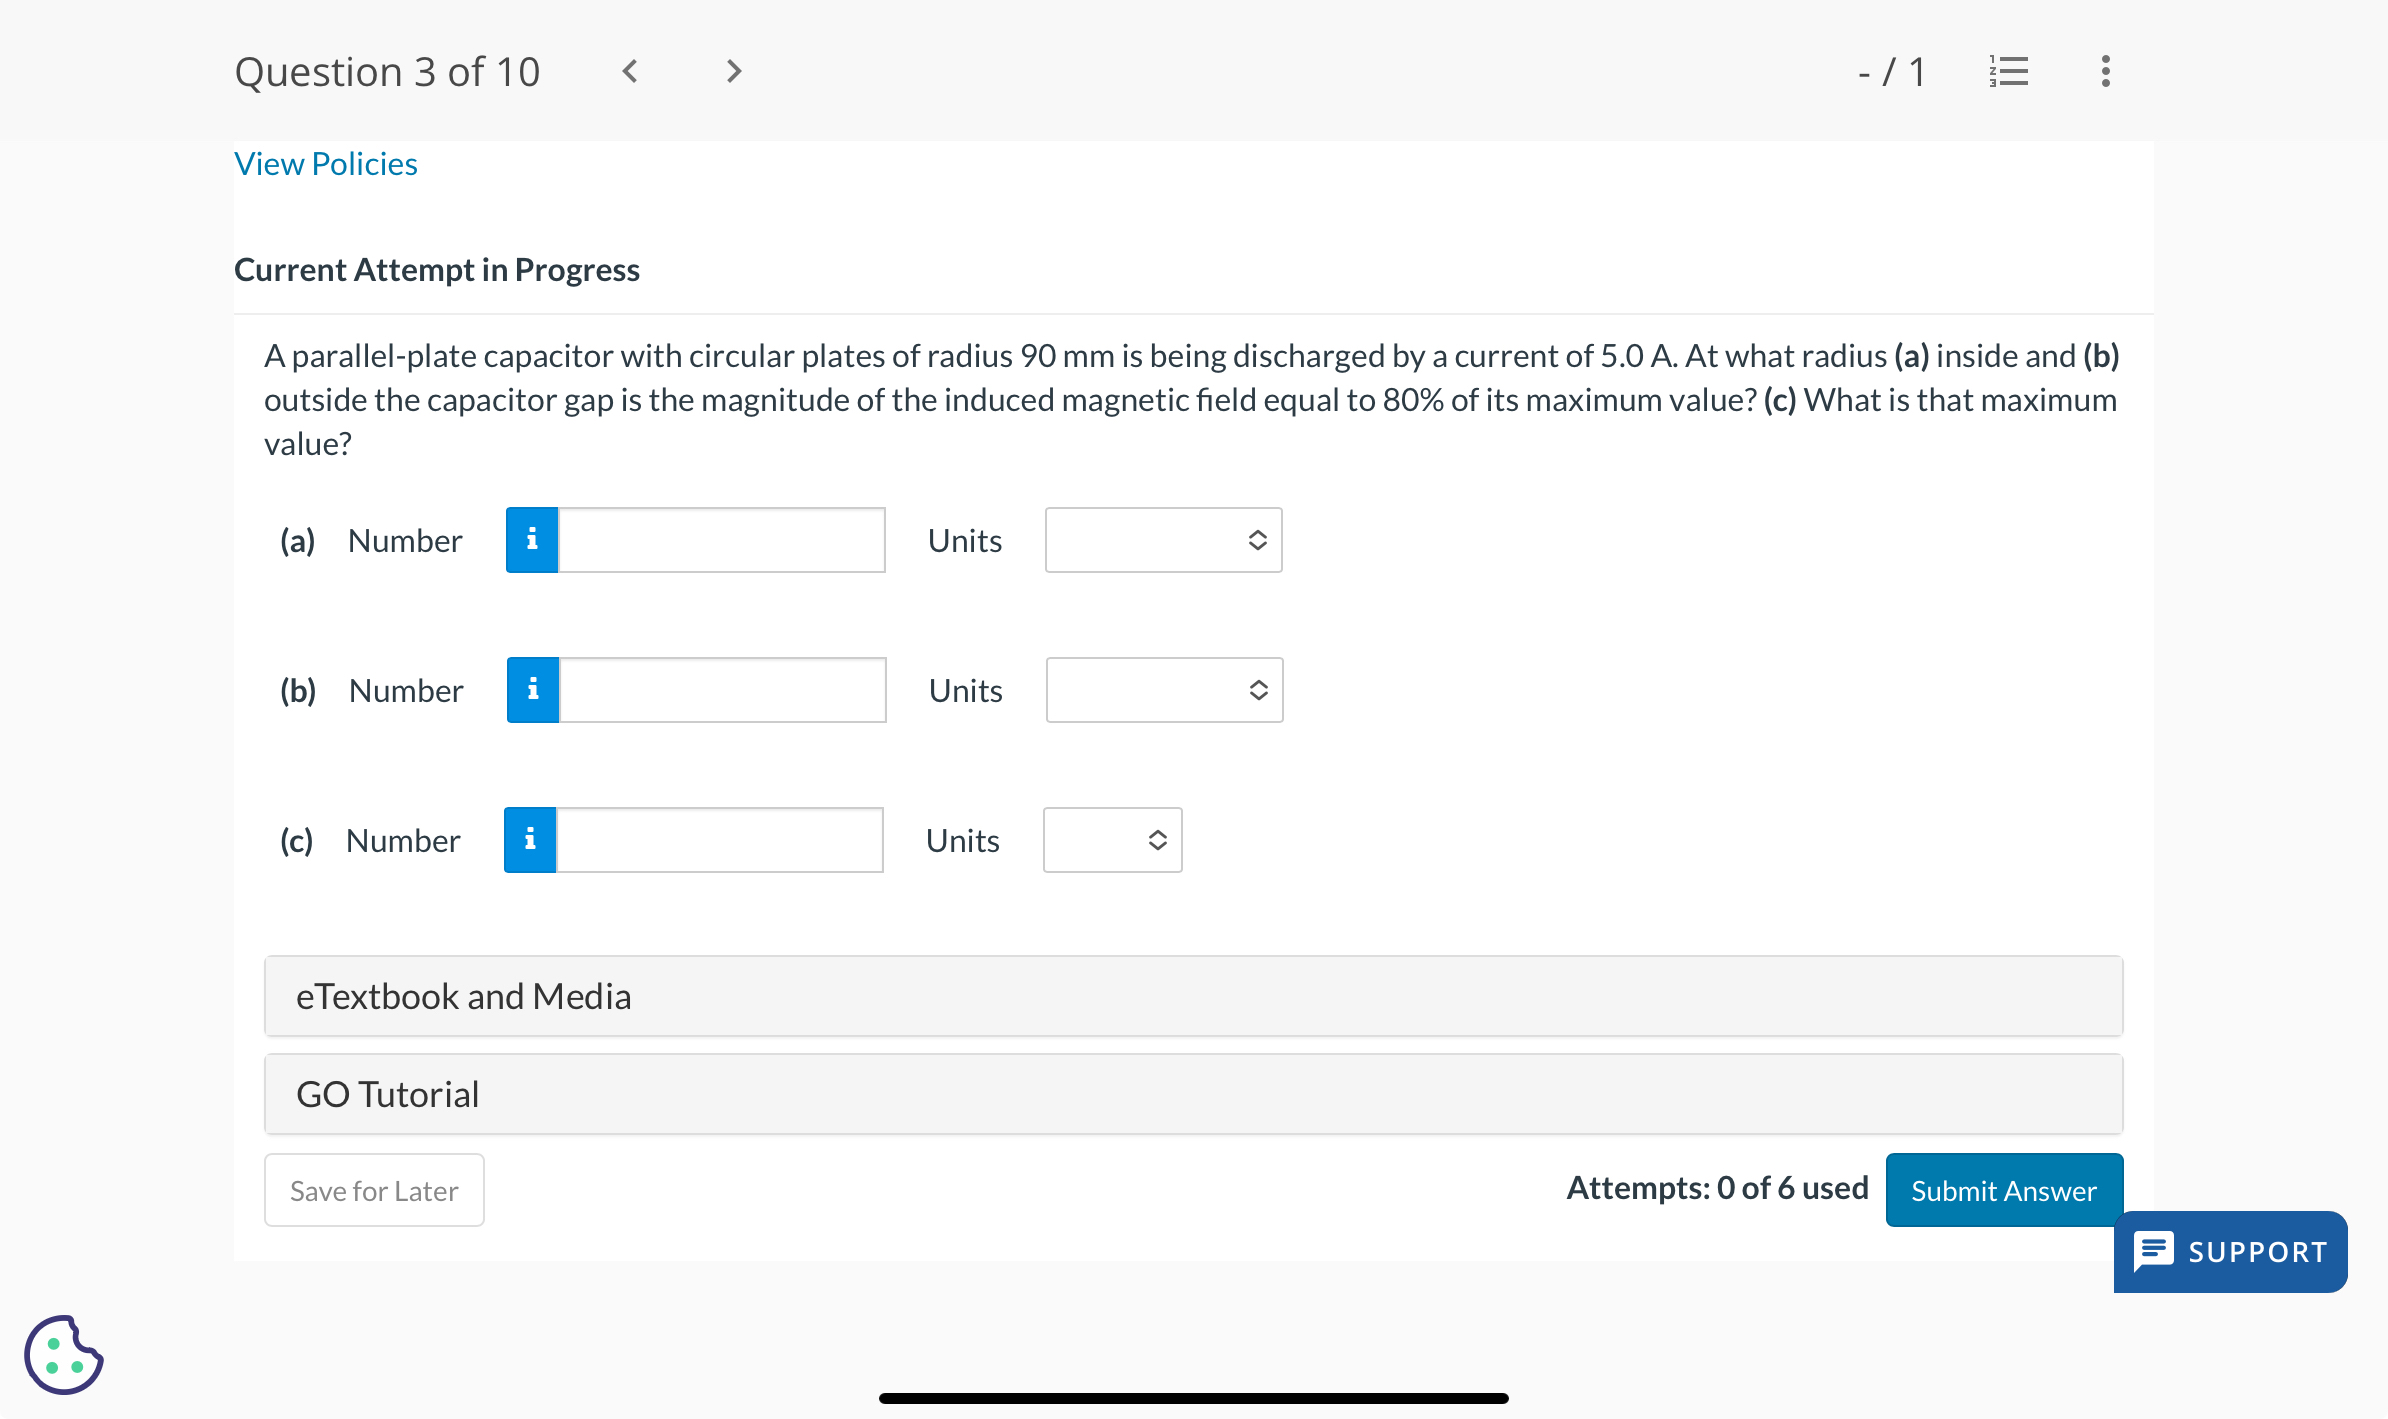2388x1419 pixels.
Task: Click the info icon beside part (a) Number
Action: coord(531,540)
